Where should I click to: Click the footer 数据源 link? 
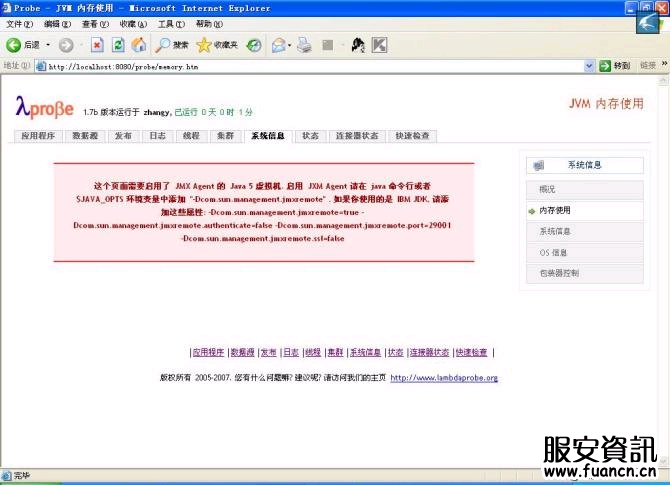point(243,352)
